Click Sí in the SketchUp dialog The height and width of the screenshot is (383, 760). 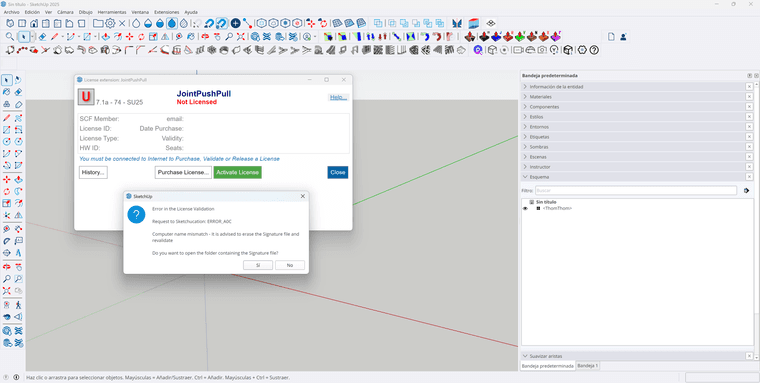point(258,265)
